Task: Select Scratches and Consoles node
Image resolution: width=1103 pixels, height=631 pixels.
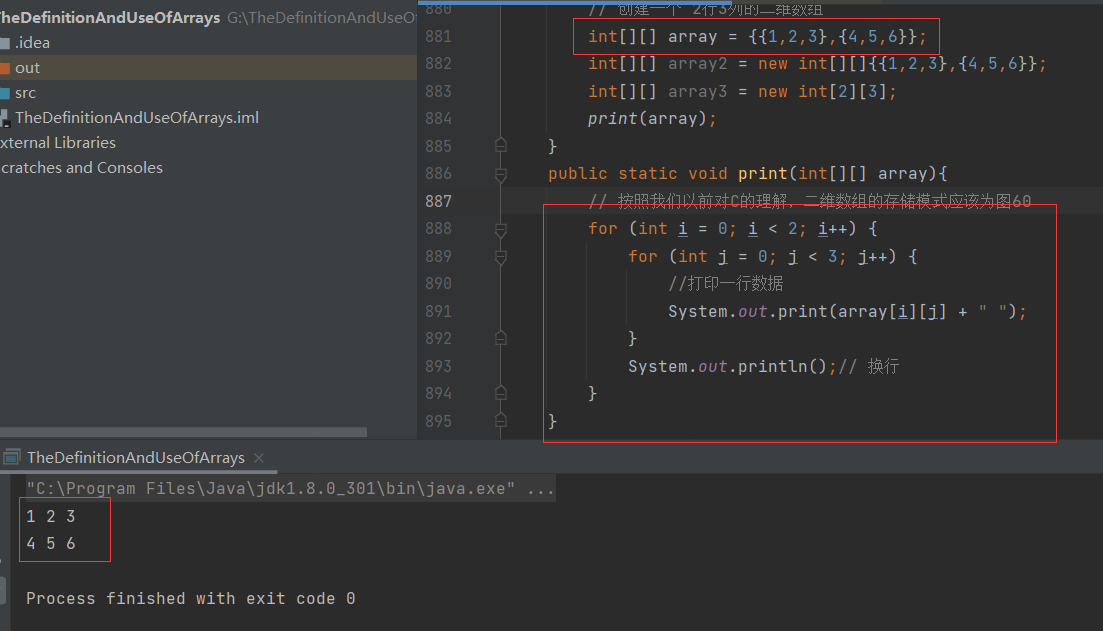Action: (x=82, y=168)
